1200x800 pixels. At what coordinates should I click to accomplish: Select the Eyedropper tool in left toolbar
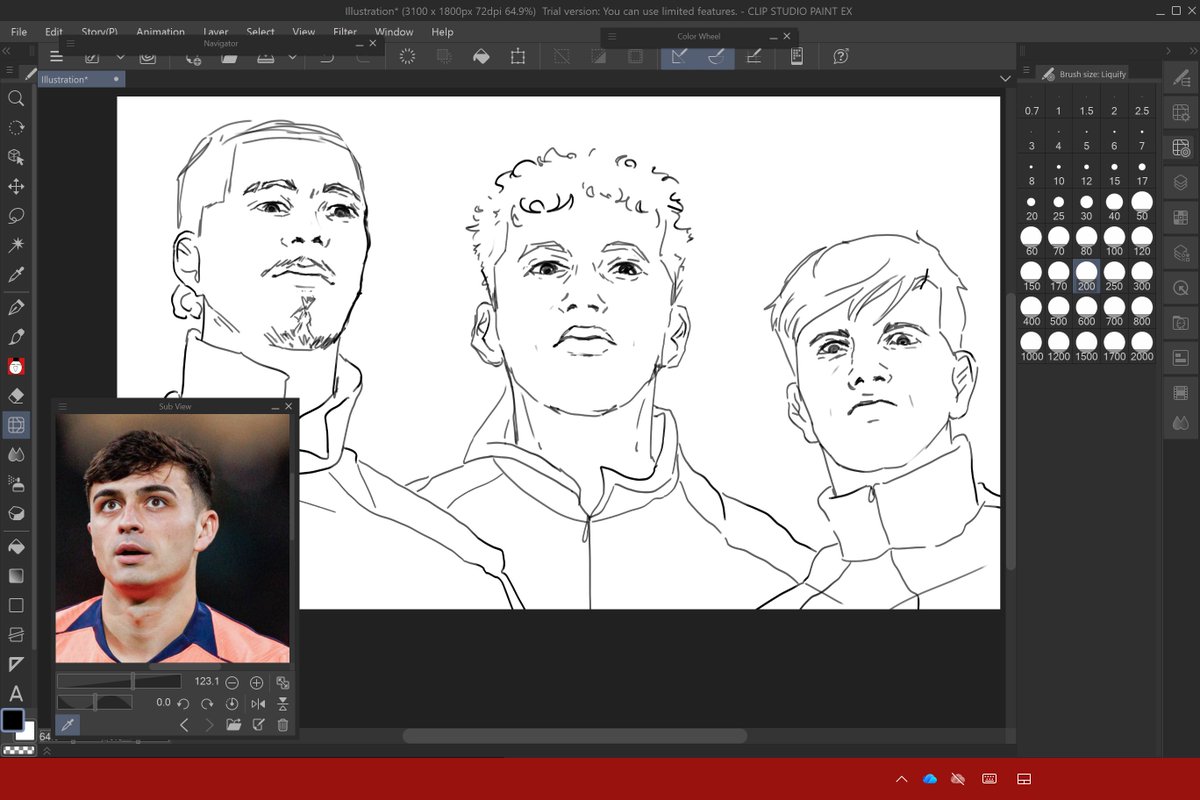[x=16, y=274]
